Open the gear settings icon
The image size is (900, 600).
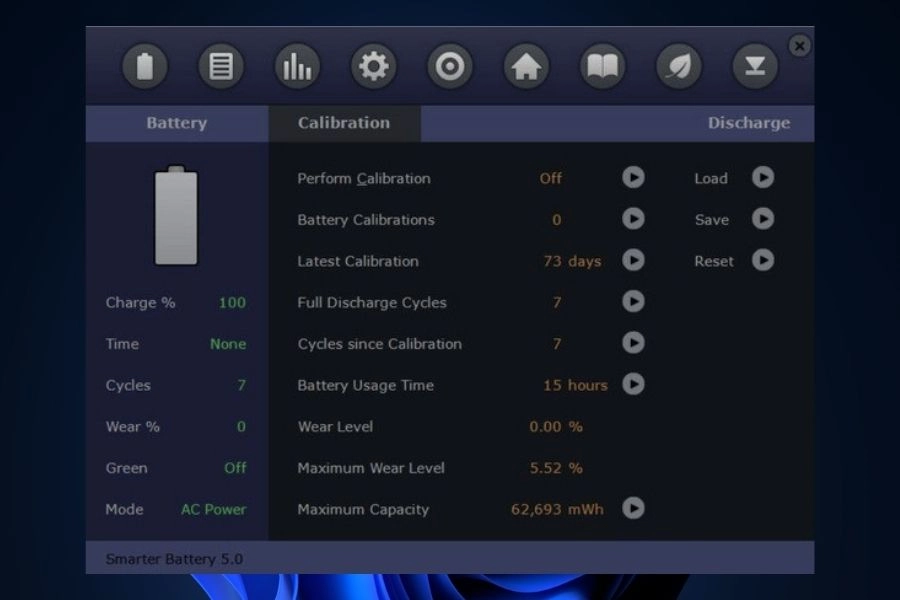[x=374, y=66]
